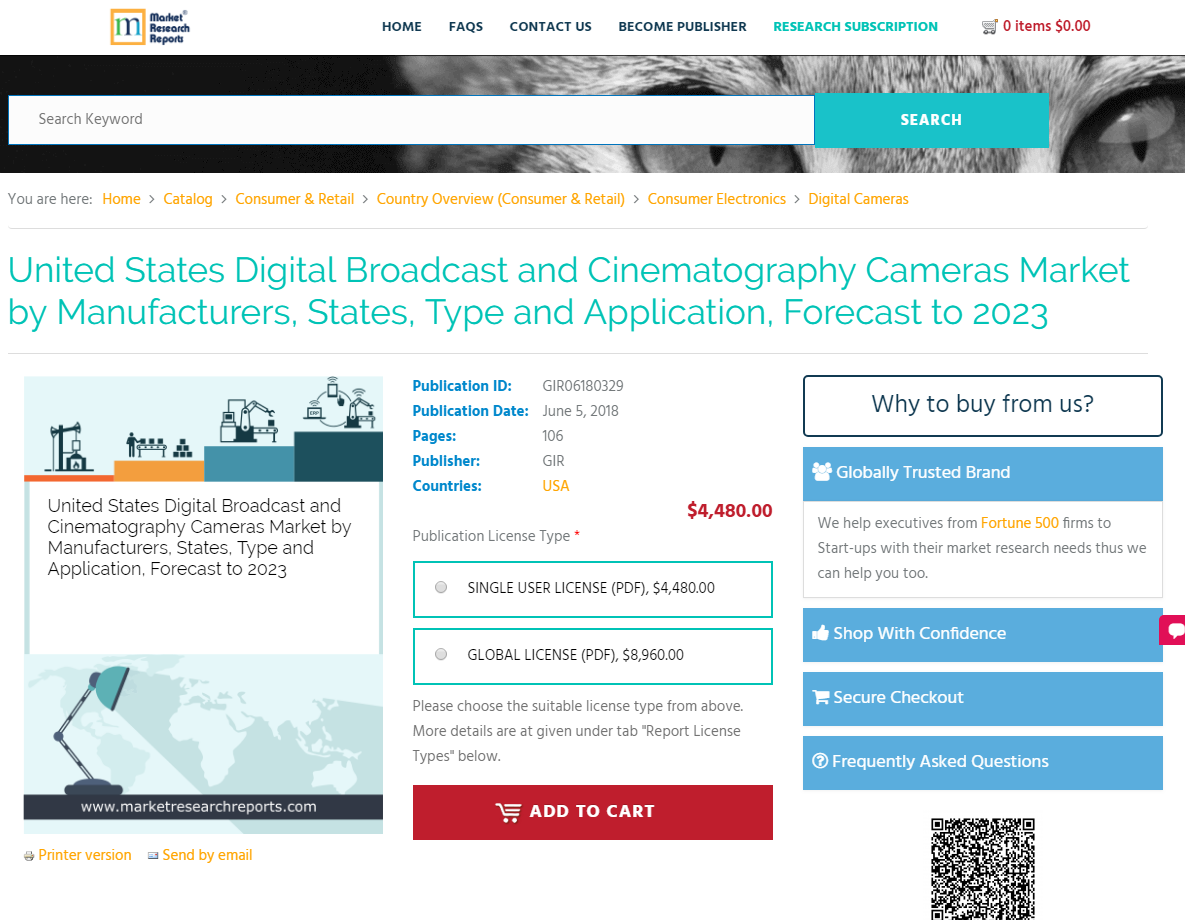Click the Send by email link
Screen dimensions: 1185x920
coord(207,855)
